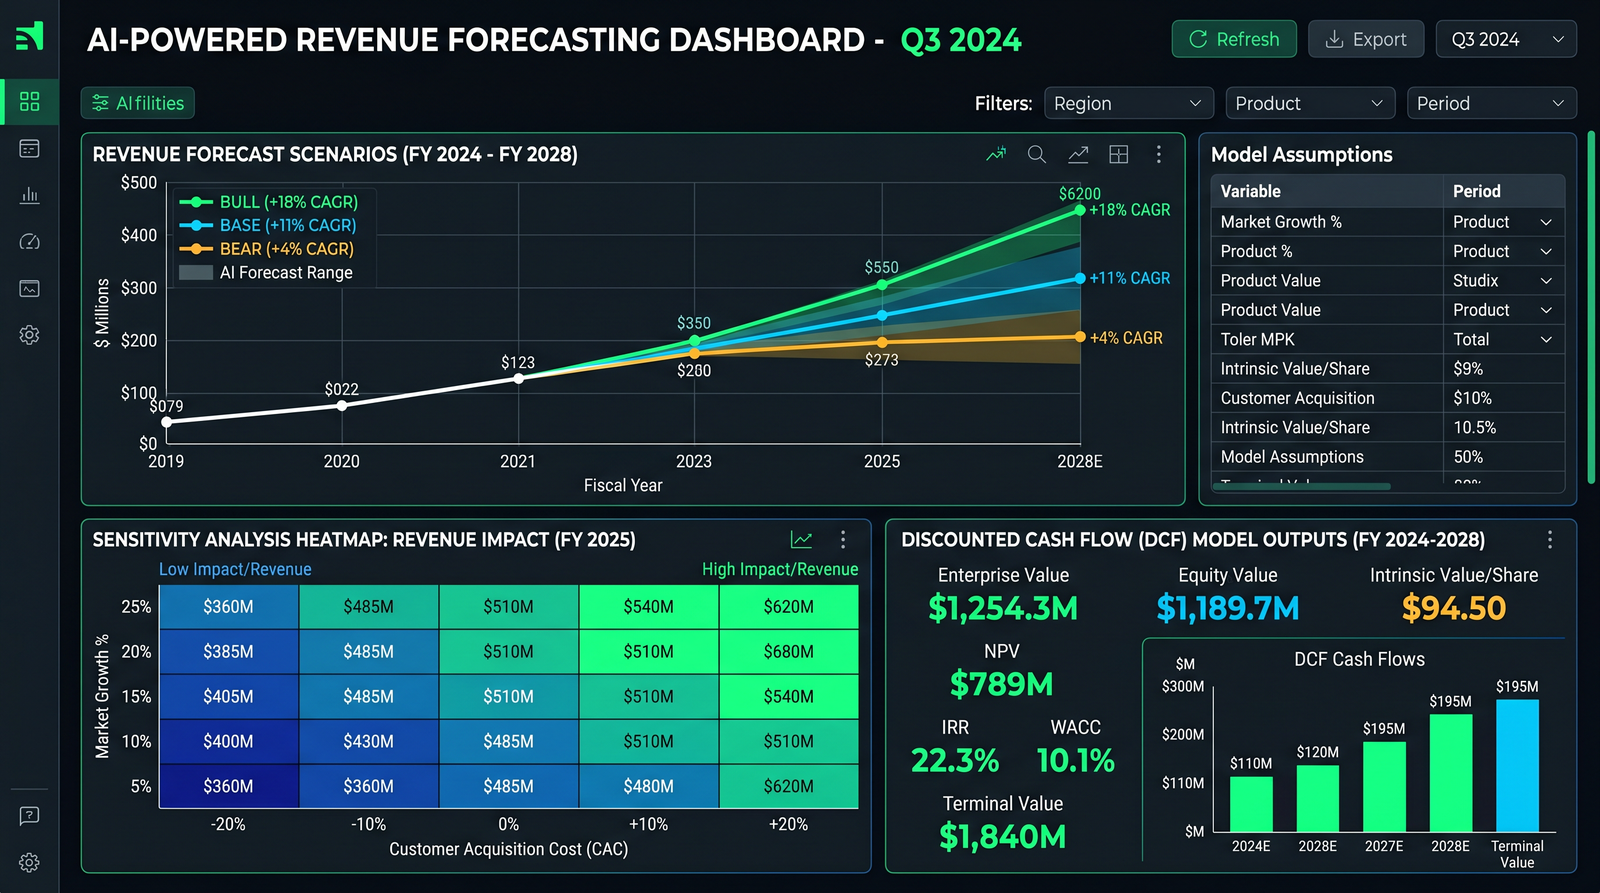Click the $400M heatmap cell
Viewport: 1600px width, 893px height.
(229, 742)
